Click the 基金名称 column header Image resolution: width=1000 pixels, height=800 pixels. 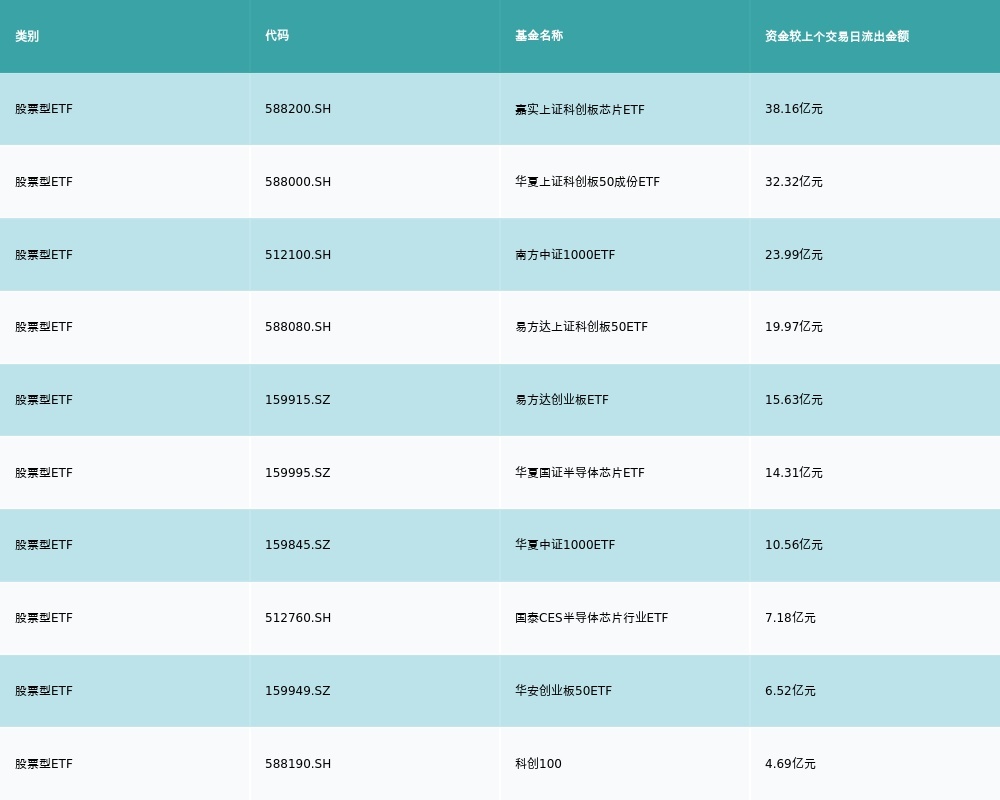coord(539,36)
